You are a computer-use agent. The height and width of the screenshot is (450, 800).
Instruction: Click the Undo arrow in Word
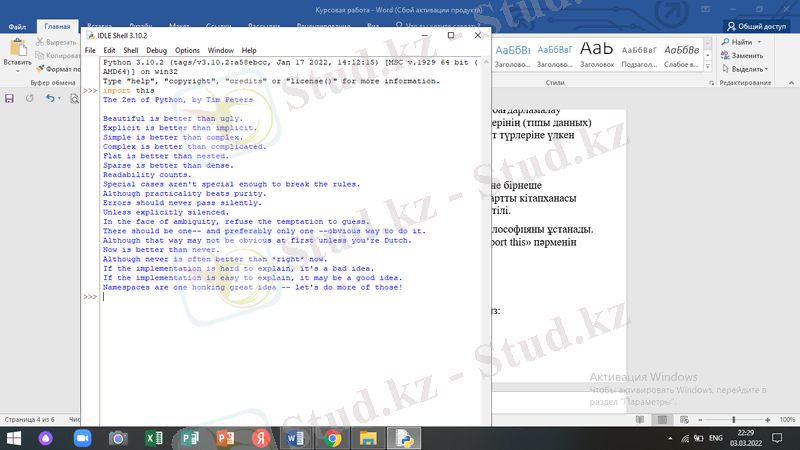click(x=49, y=98)
